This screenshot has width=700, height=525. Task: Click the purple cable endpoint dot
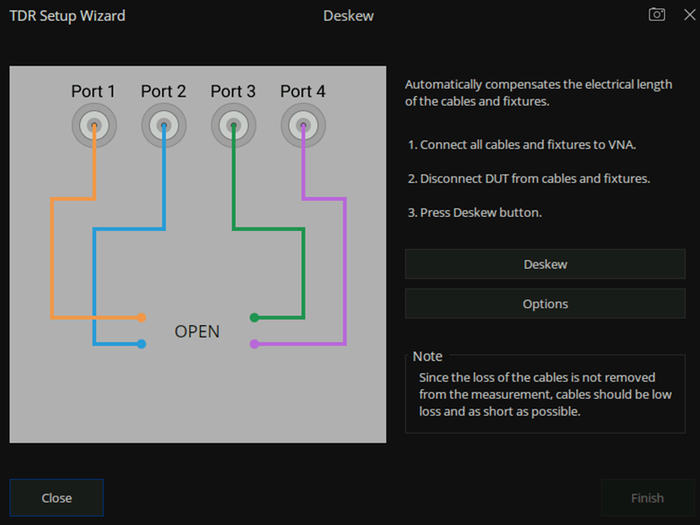254,344
